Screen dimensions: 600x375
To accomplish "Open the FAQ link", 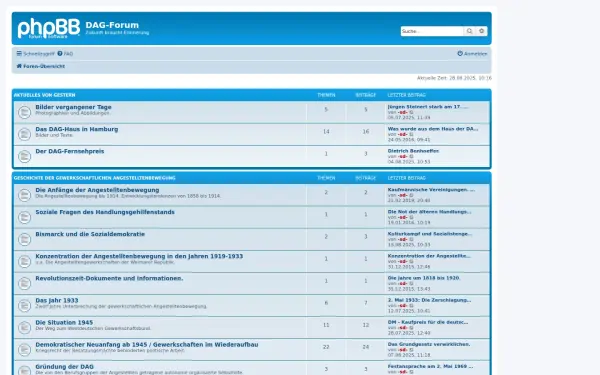I will [x=65, y=54].
